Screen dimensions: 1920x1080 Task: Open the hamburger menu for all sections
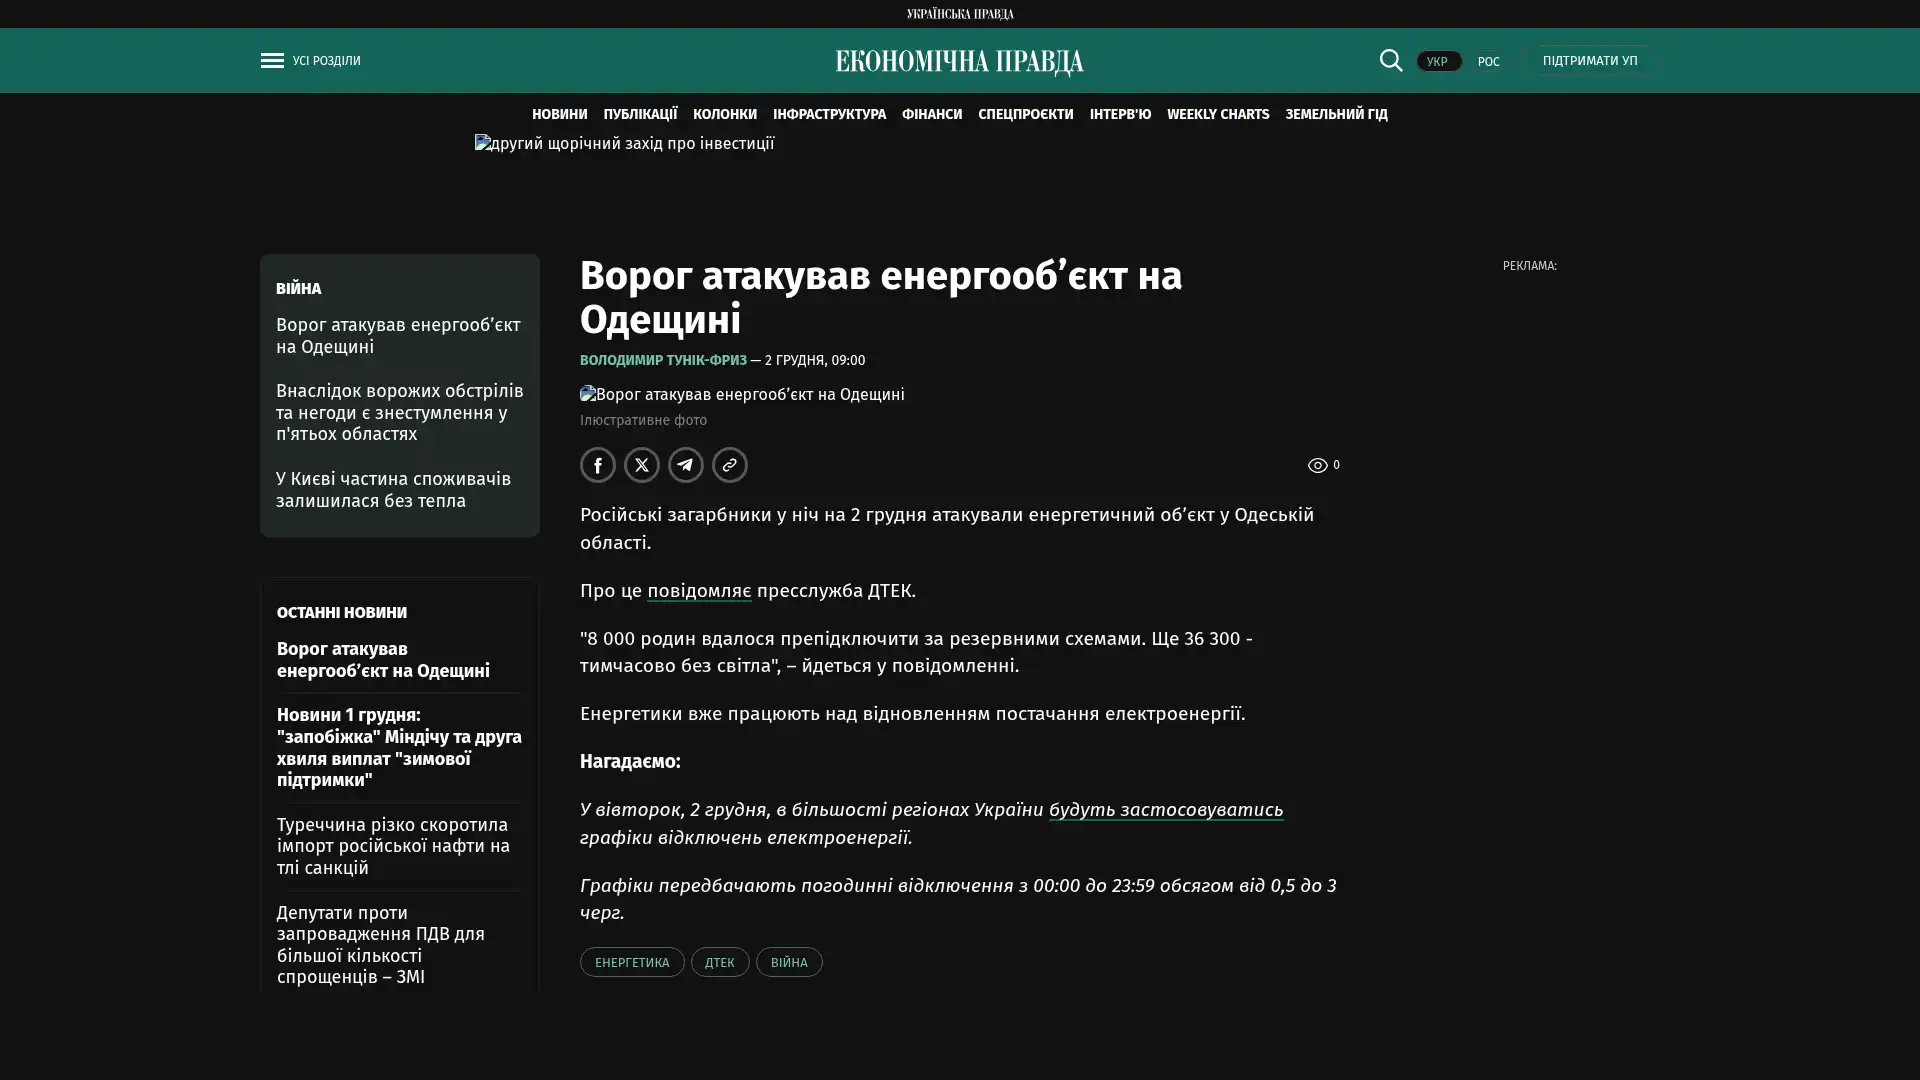pos(272,61)
